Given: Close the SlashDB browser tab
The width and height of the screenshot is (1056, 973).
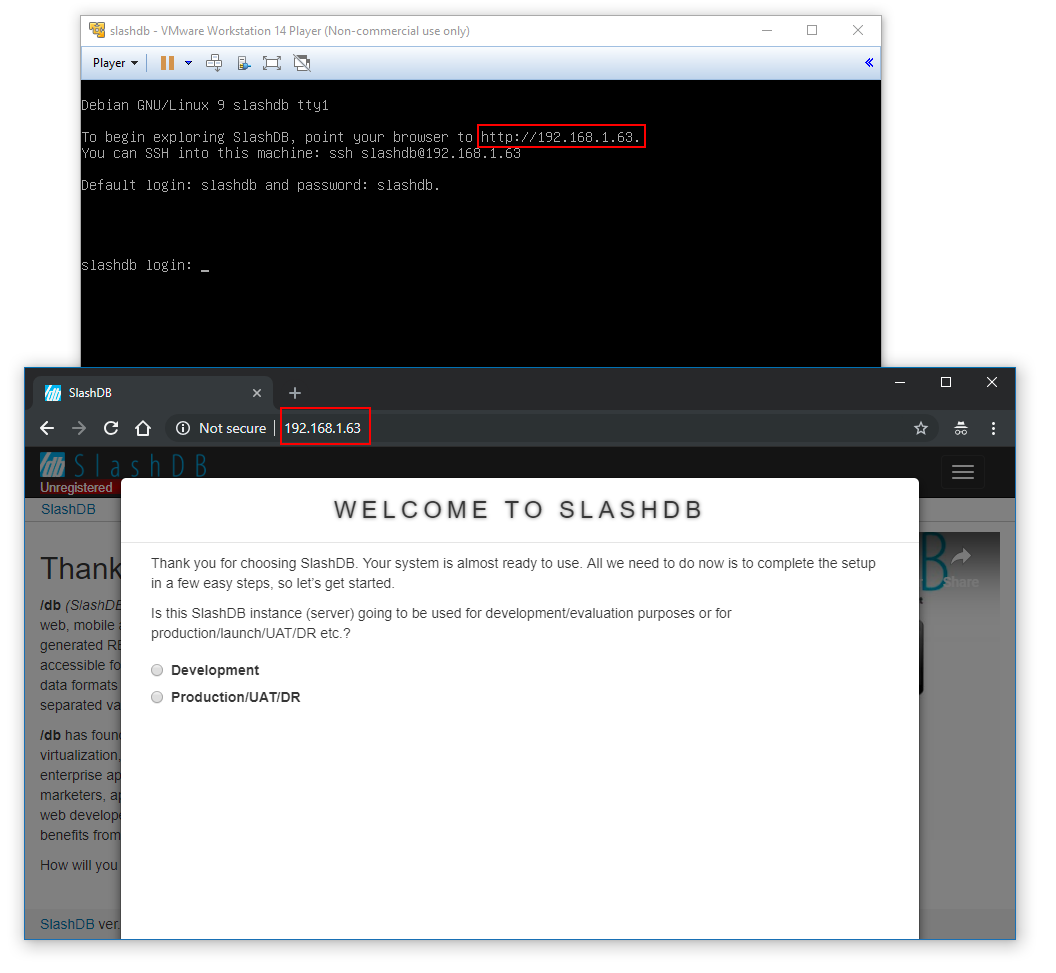Looking at the screenshot, I should 257,393.
